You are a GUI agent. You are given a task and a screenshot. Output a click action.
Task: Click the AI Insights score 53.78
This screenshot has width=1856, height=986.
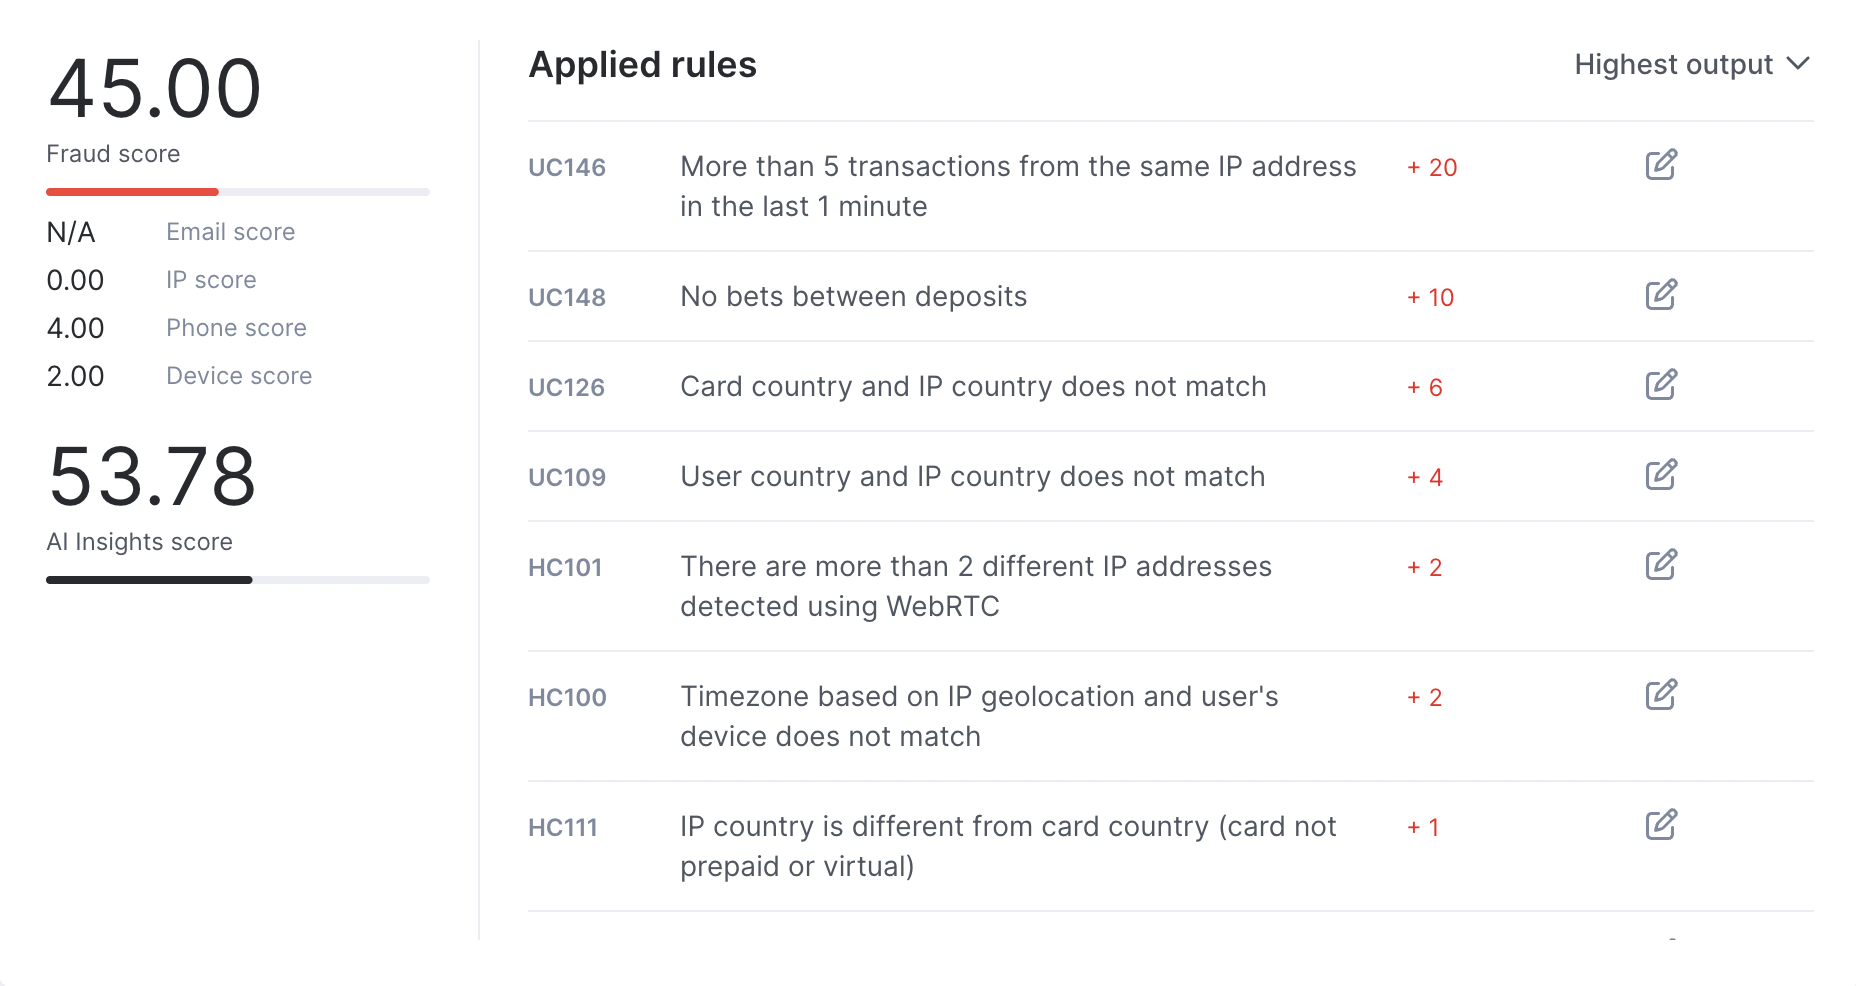(x=152, y=478)
